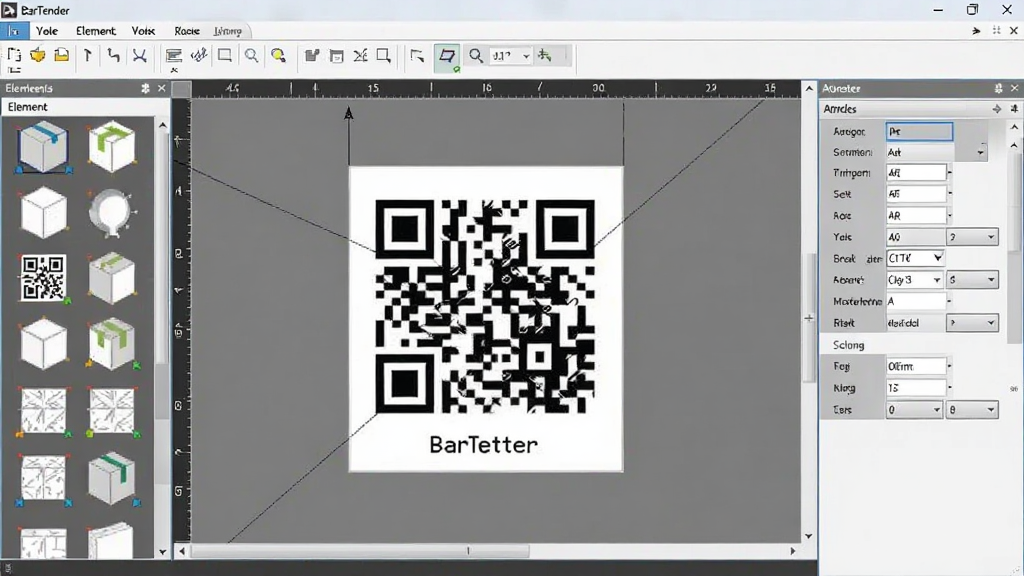Image resolution: width=1024 pixels, height=576 pixels.
Task: Click the Element header in Elements panel
Action: (27, 106)
